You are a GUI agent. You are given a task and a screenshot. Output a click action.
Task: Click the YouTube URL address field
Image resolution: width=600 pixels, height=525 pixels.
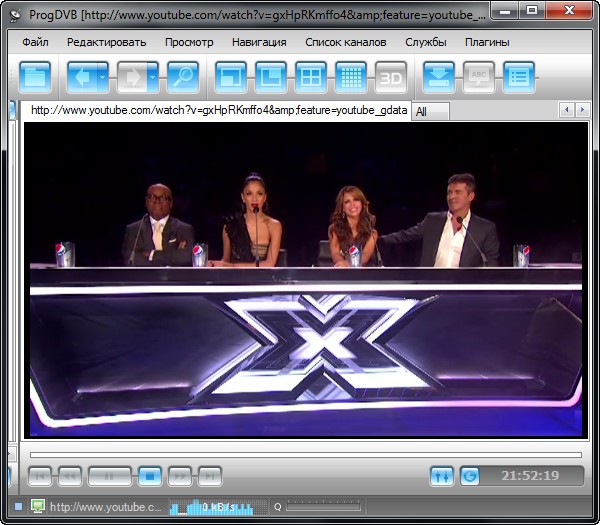tap(218, 110)
